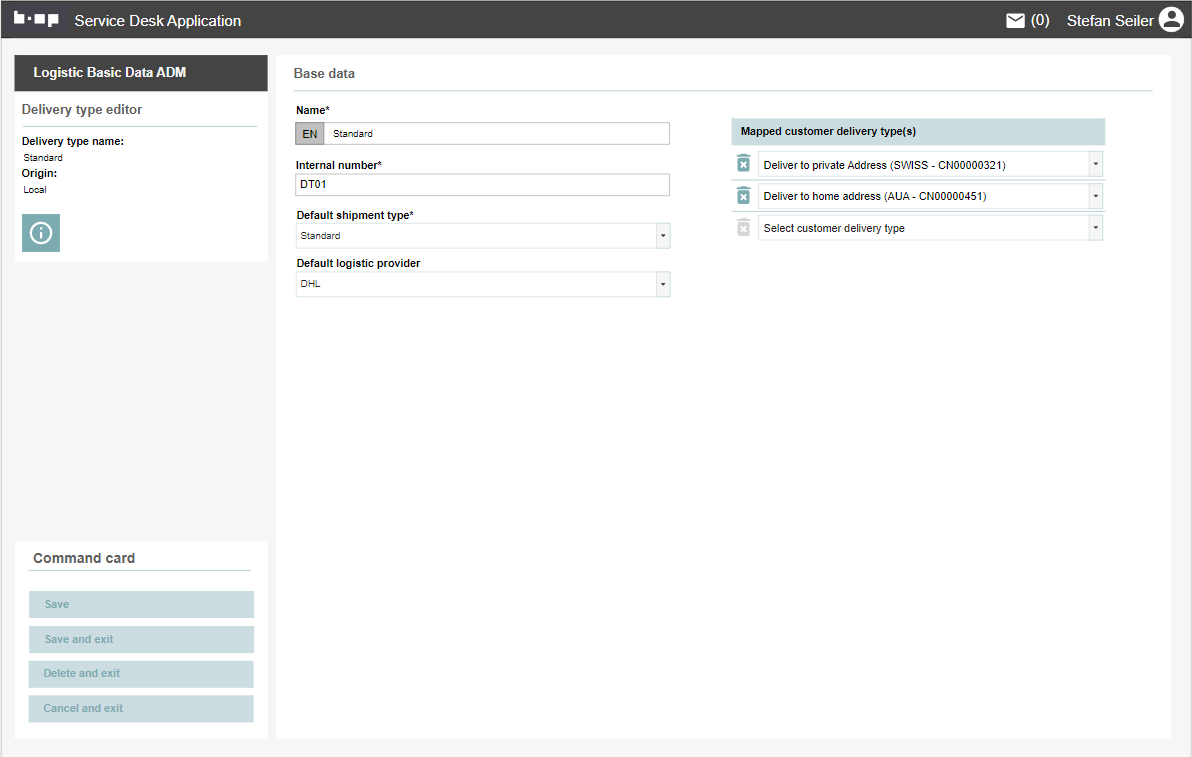Open Select customer delivery type dropdown
The image size is (1192, 757).
point(1095,228)
